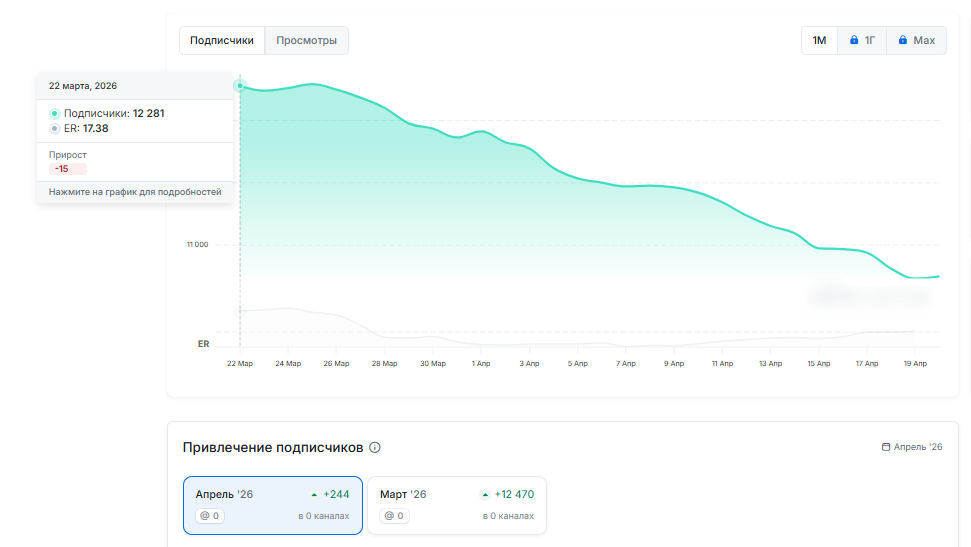Screen dimensions: 971x547
Task: Switch to the Подписчики tab
Action: [x=222, y=41]
